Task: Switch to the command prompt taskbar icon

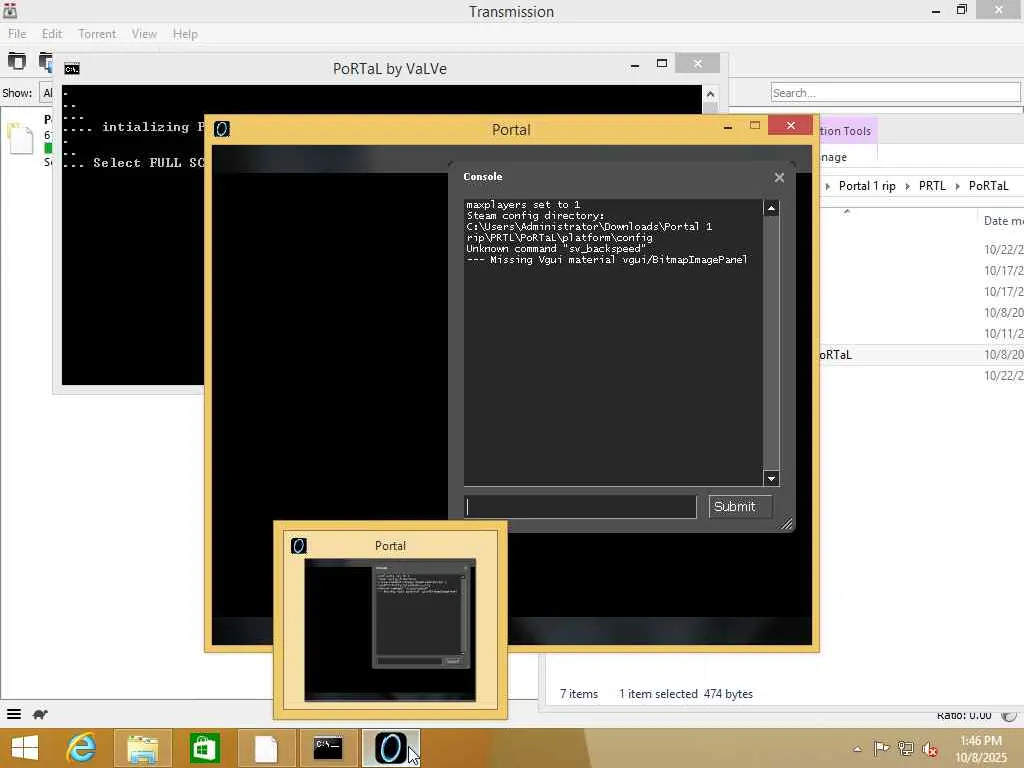Action: coord(328,748)
